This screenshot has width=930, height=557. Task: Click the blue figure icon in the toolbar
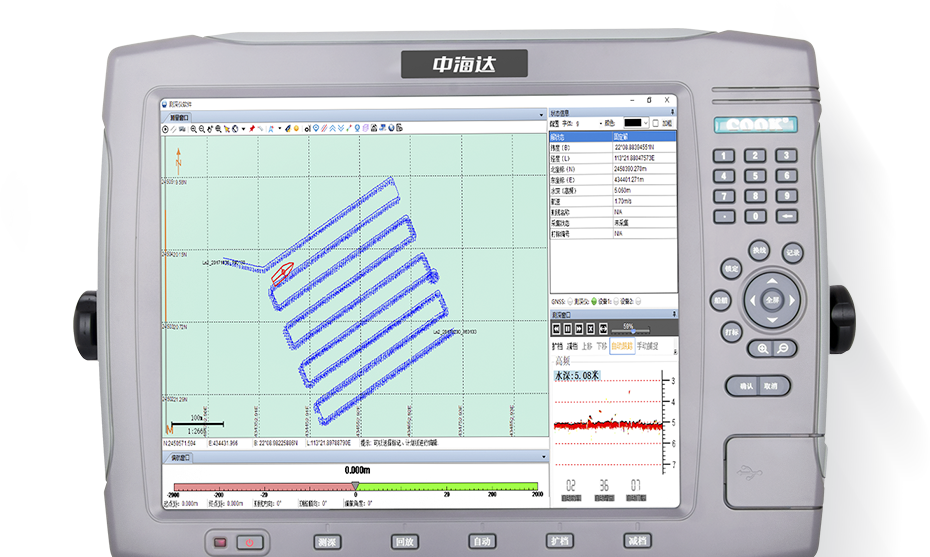[x=271, y=129]
